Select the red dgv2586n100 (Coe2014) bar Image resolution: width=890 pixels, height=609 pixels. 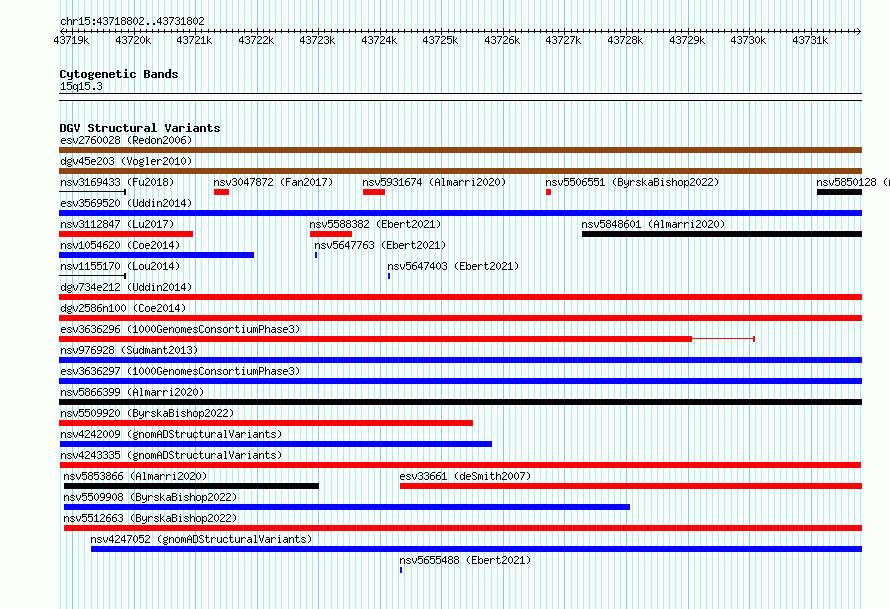460,318
